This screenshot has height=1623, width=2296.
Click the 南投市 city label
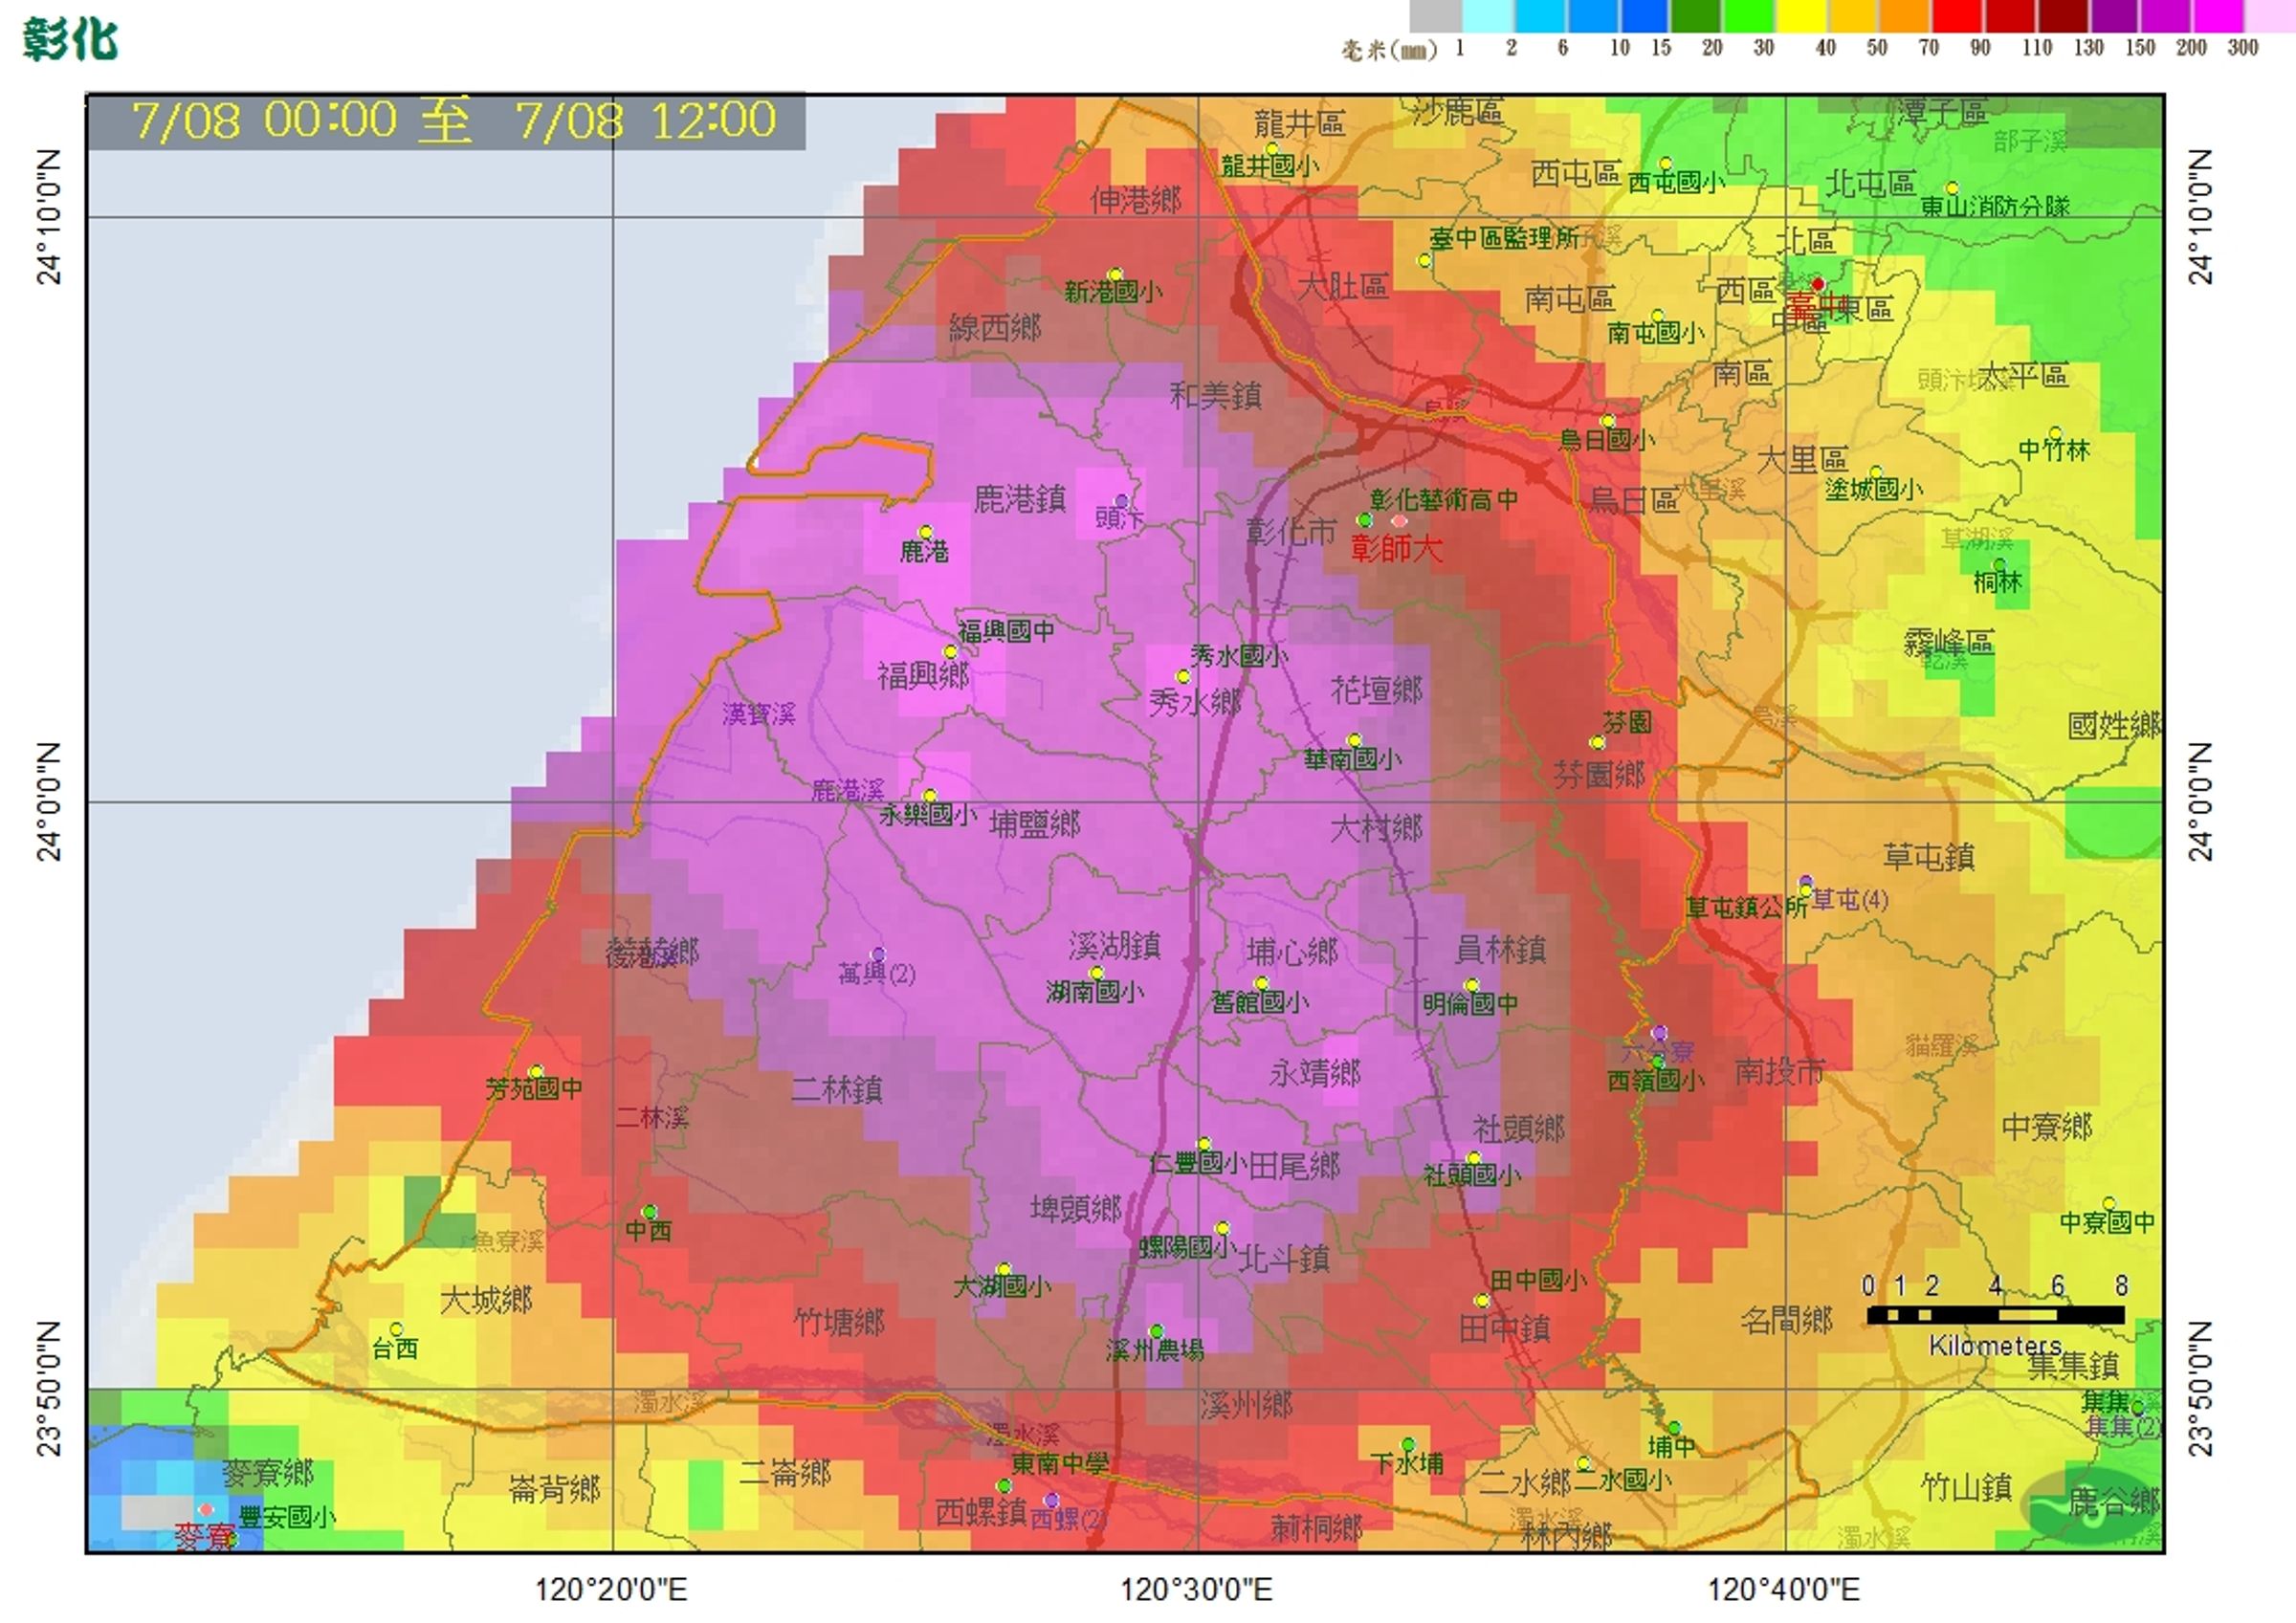(x=1779, y=1071)
